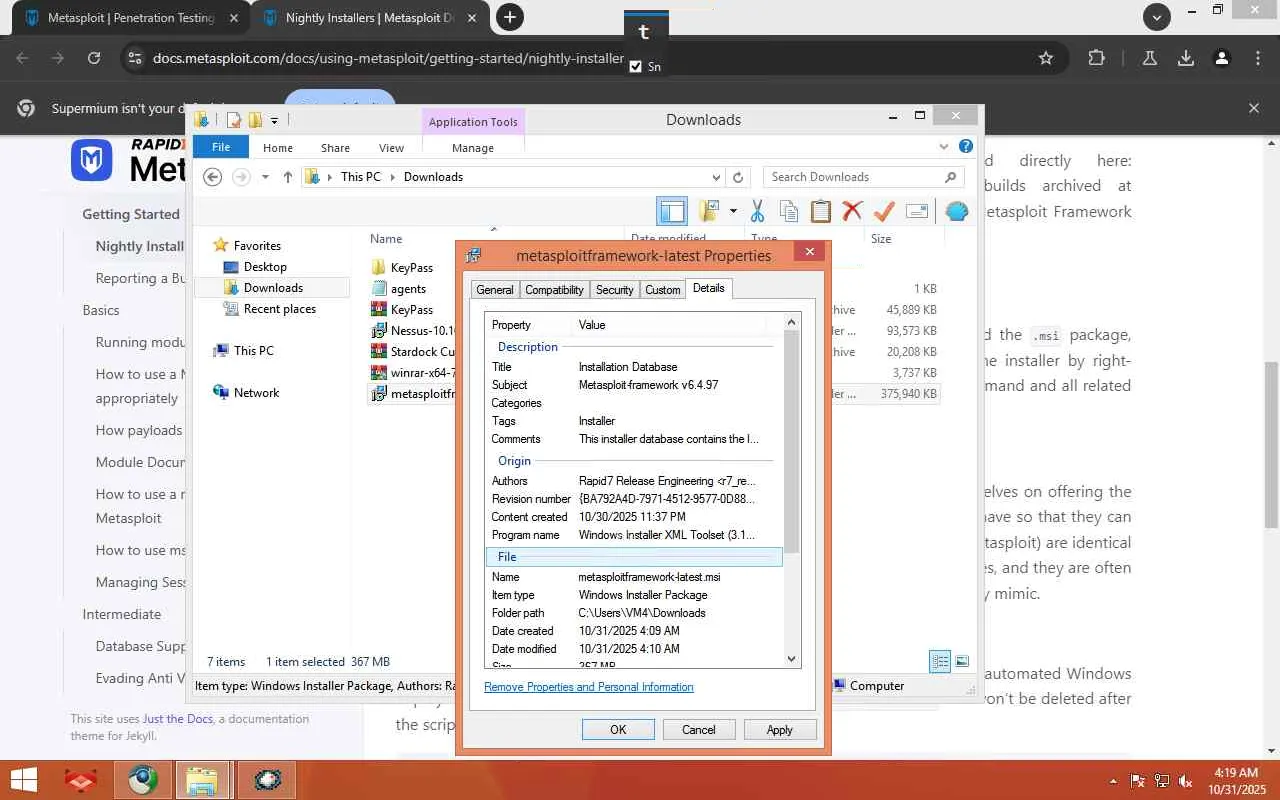Click the Properties details list scrollbar
The width and height of the screenshot is (1280, 800).
[x=792, y=440]
